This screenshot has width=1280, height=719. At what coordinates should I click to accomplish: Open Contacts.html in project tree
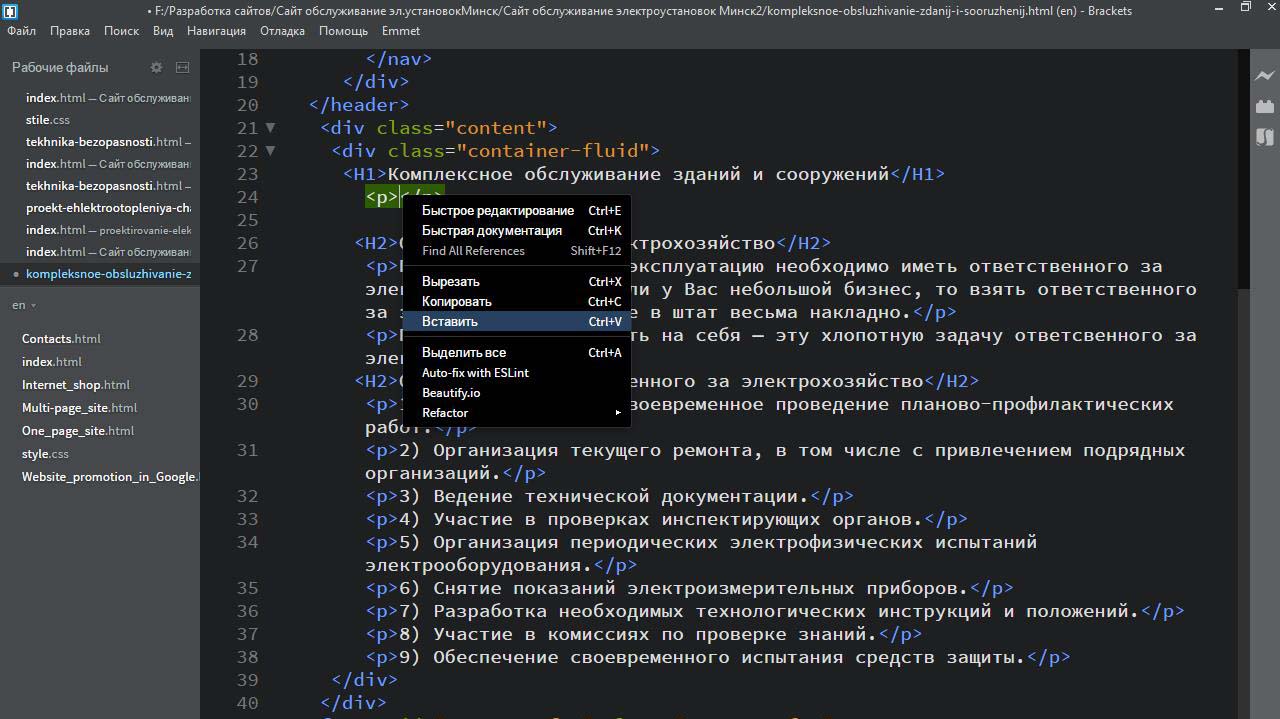[x=61, y=339]
